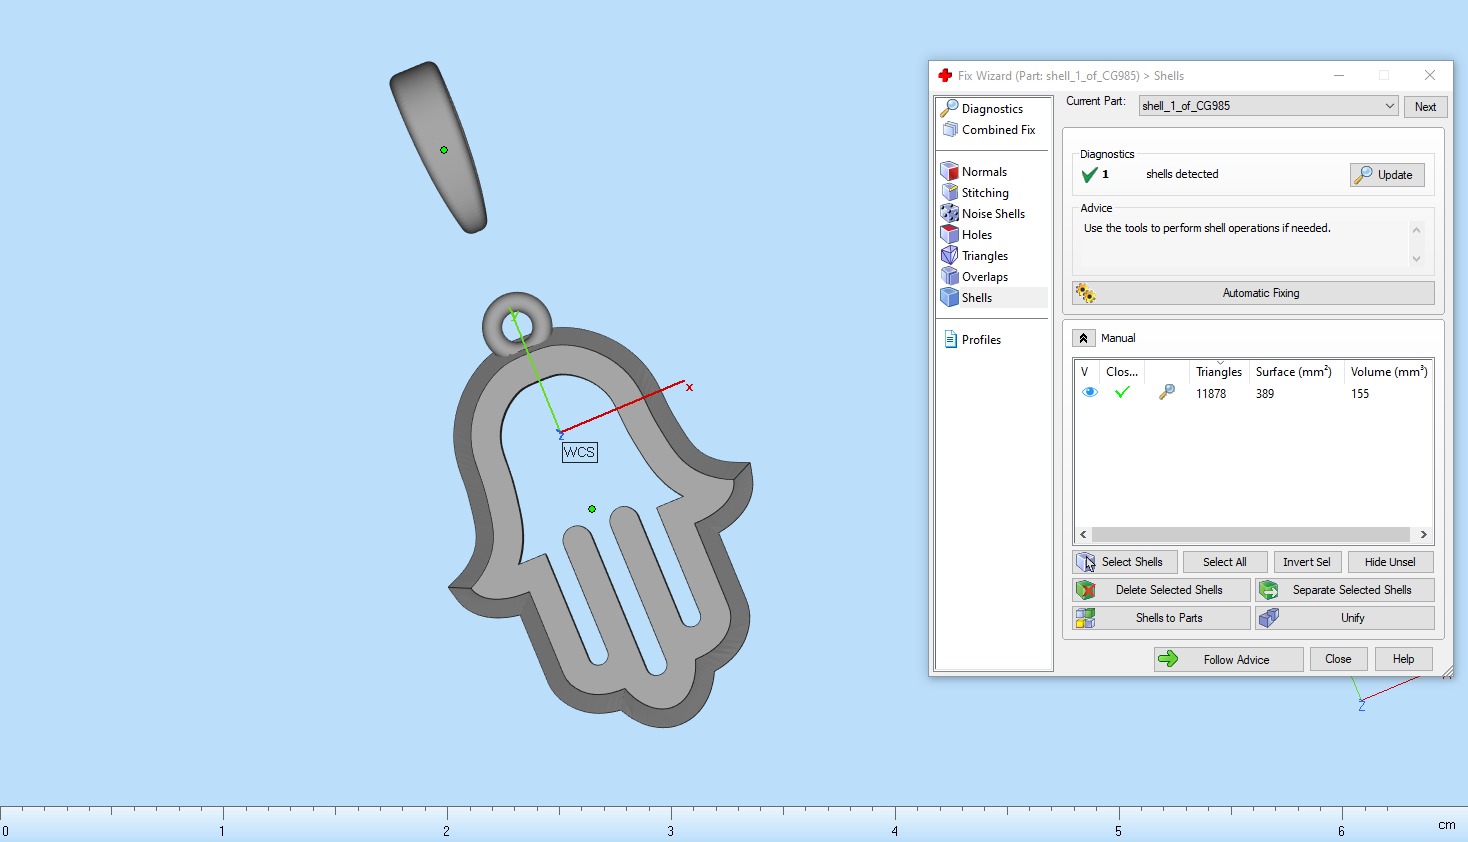
Task: Click Select All shells
Action: 1225,562
